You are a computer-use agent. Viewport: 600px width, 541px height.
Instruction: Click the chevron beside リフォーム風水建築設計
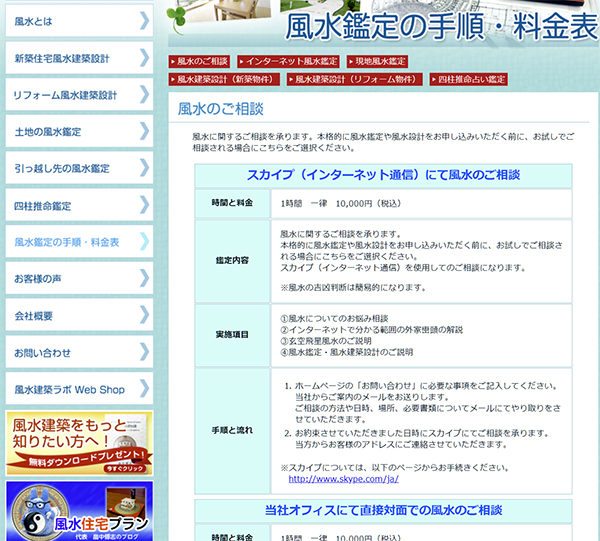pos(144,95)
